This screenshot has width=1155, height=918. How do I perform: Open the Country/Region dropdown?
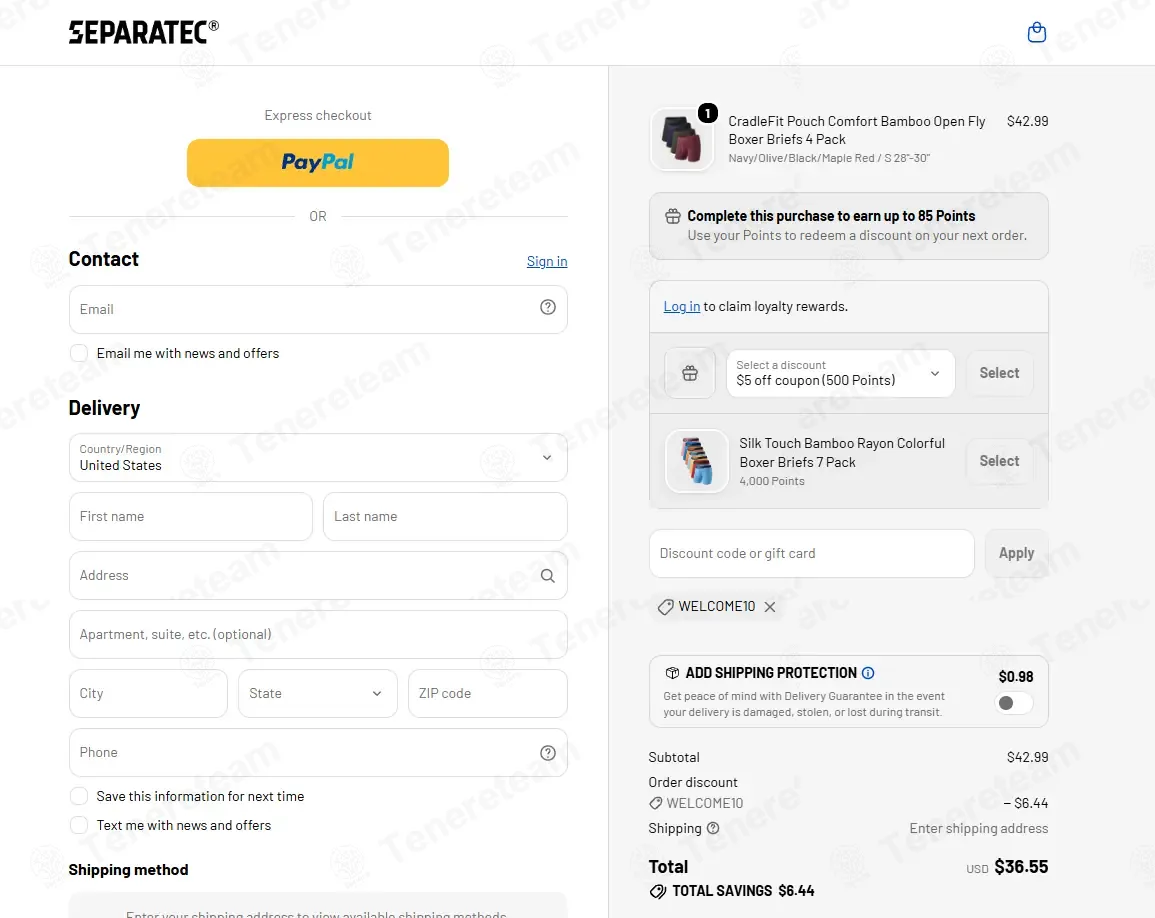[x=318, y=458]
